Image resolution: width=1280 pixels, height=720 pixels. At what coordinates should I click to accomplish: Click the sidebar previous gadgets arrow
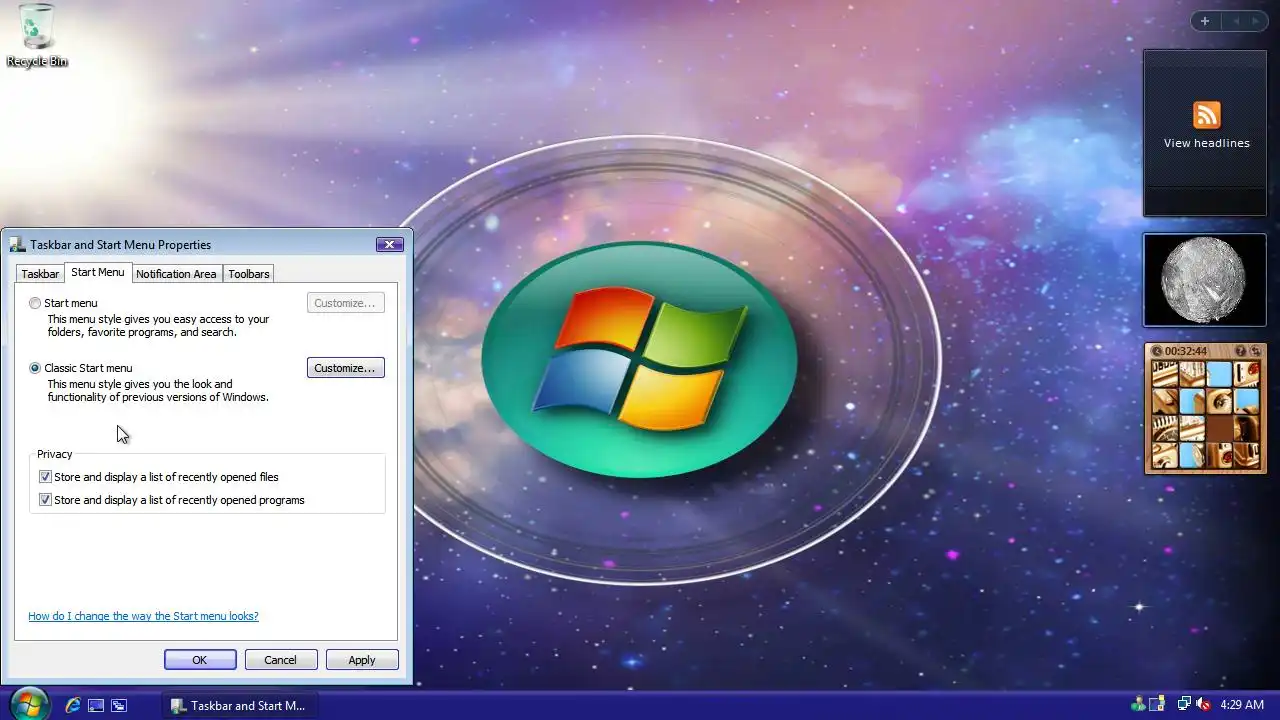1236,21
